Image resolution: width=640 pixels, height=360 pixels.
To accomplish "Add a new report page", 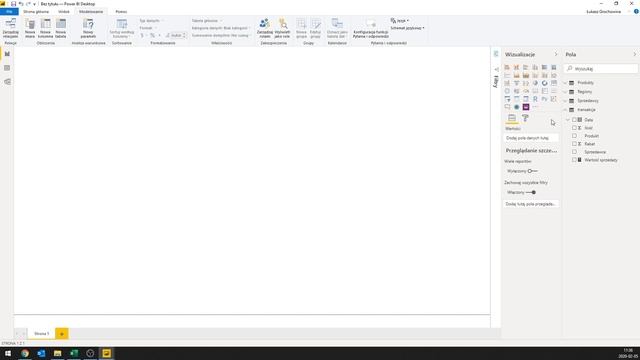I will (x=62, y=333).
